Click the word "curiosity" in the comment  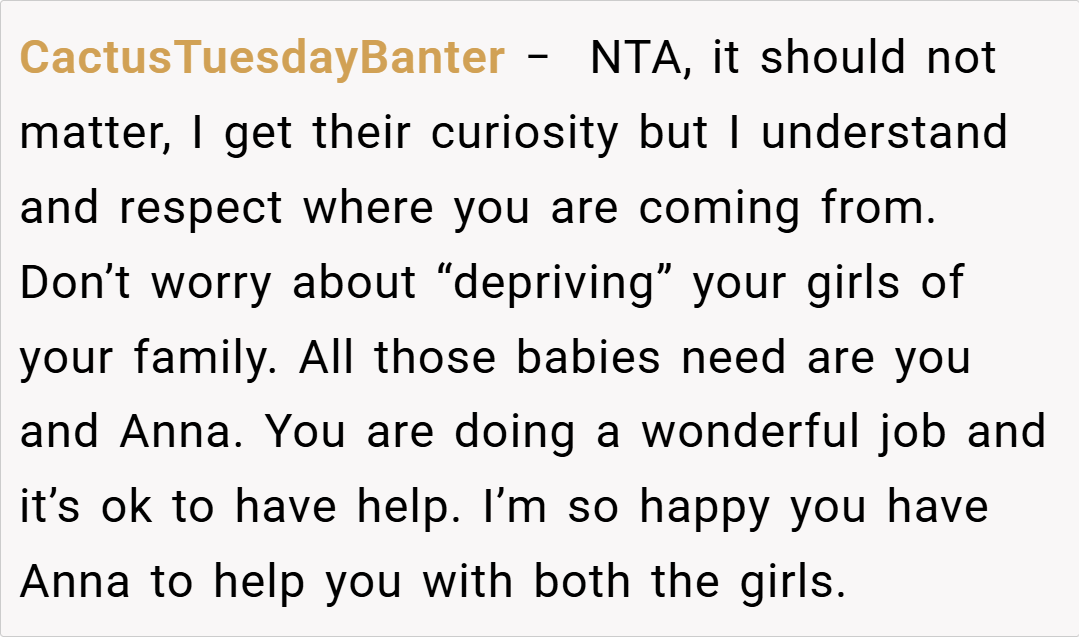pos(525,133)
